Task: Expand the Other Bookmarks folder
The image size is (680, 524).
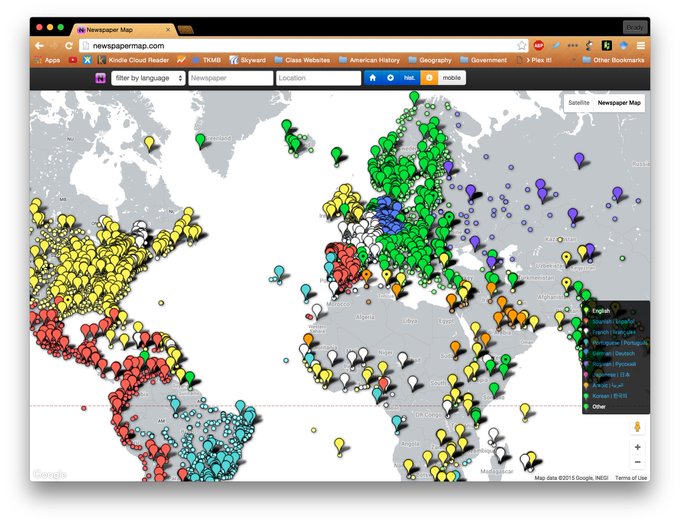Action: 614,60
